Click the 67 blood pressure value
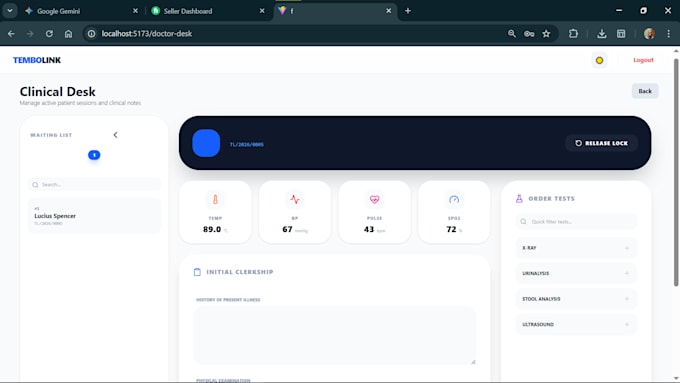This screenshot has height=383, width=680. [x=287, y=229]
